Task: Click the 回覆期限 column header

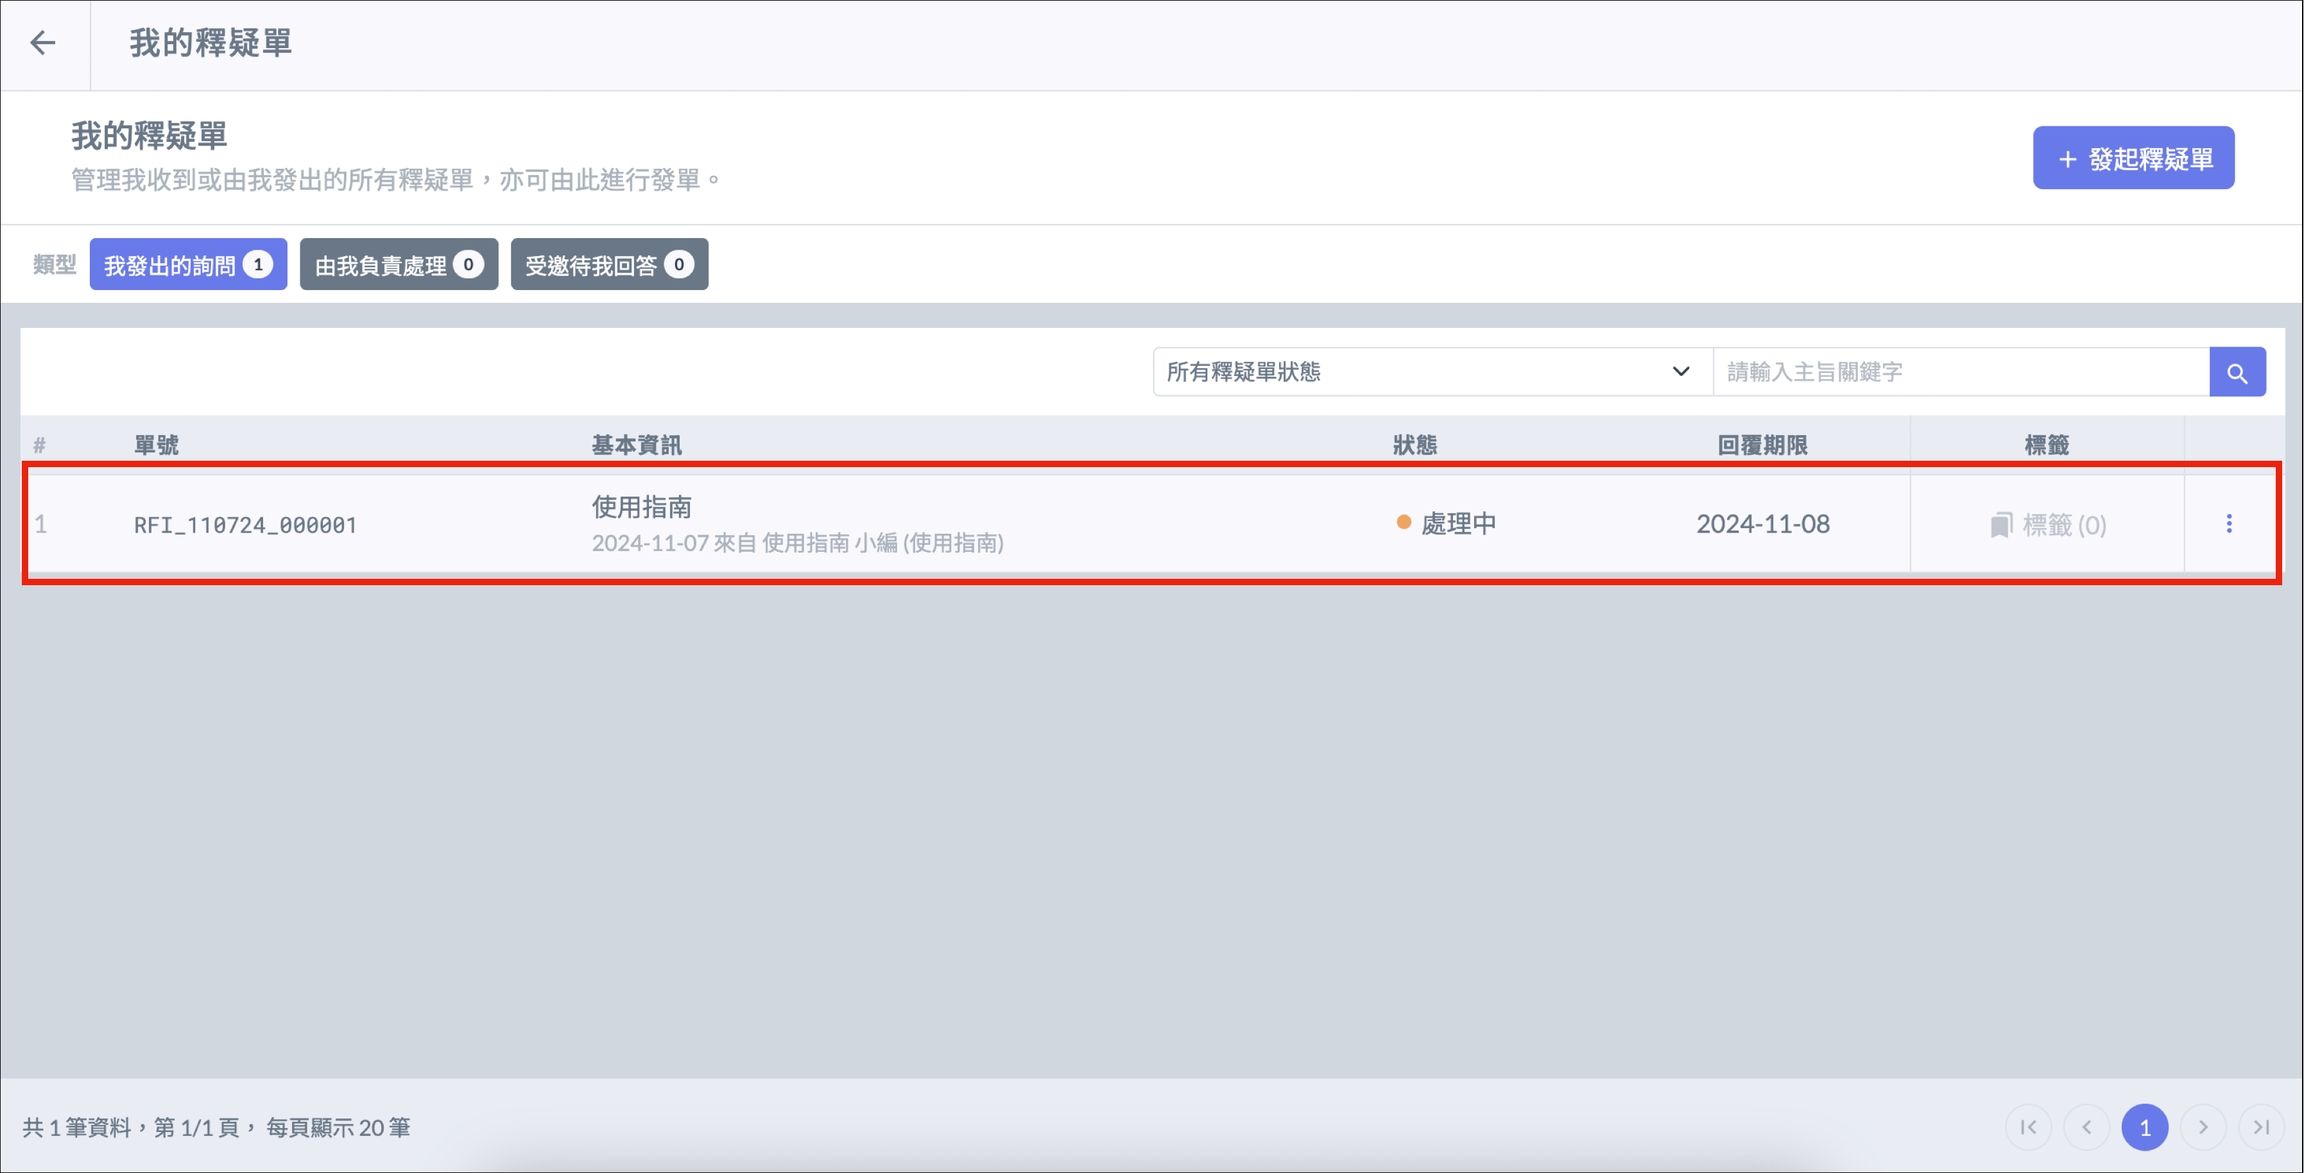Action: [1762, 445]
